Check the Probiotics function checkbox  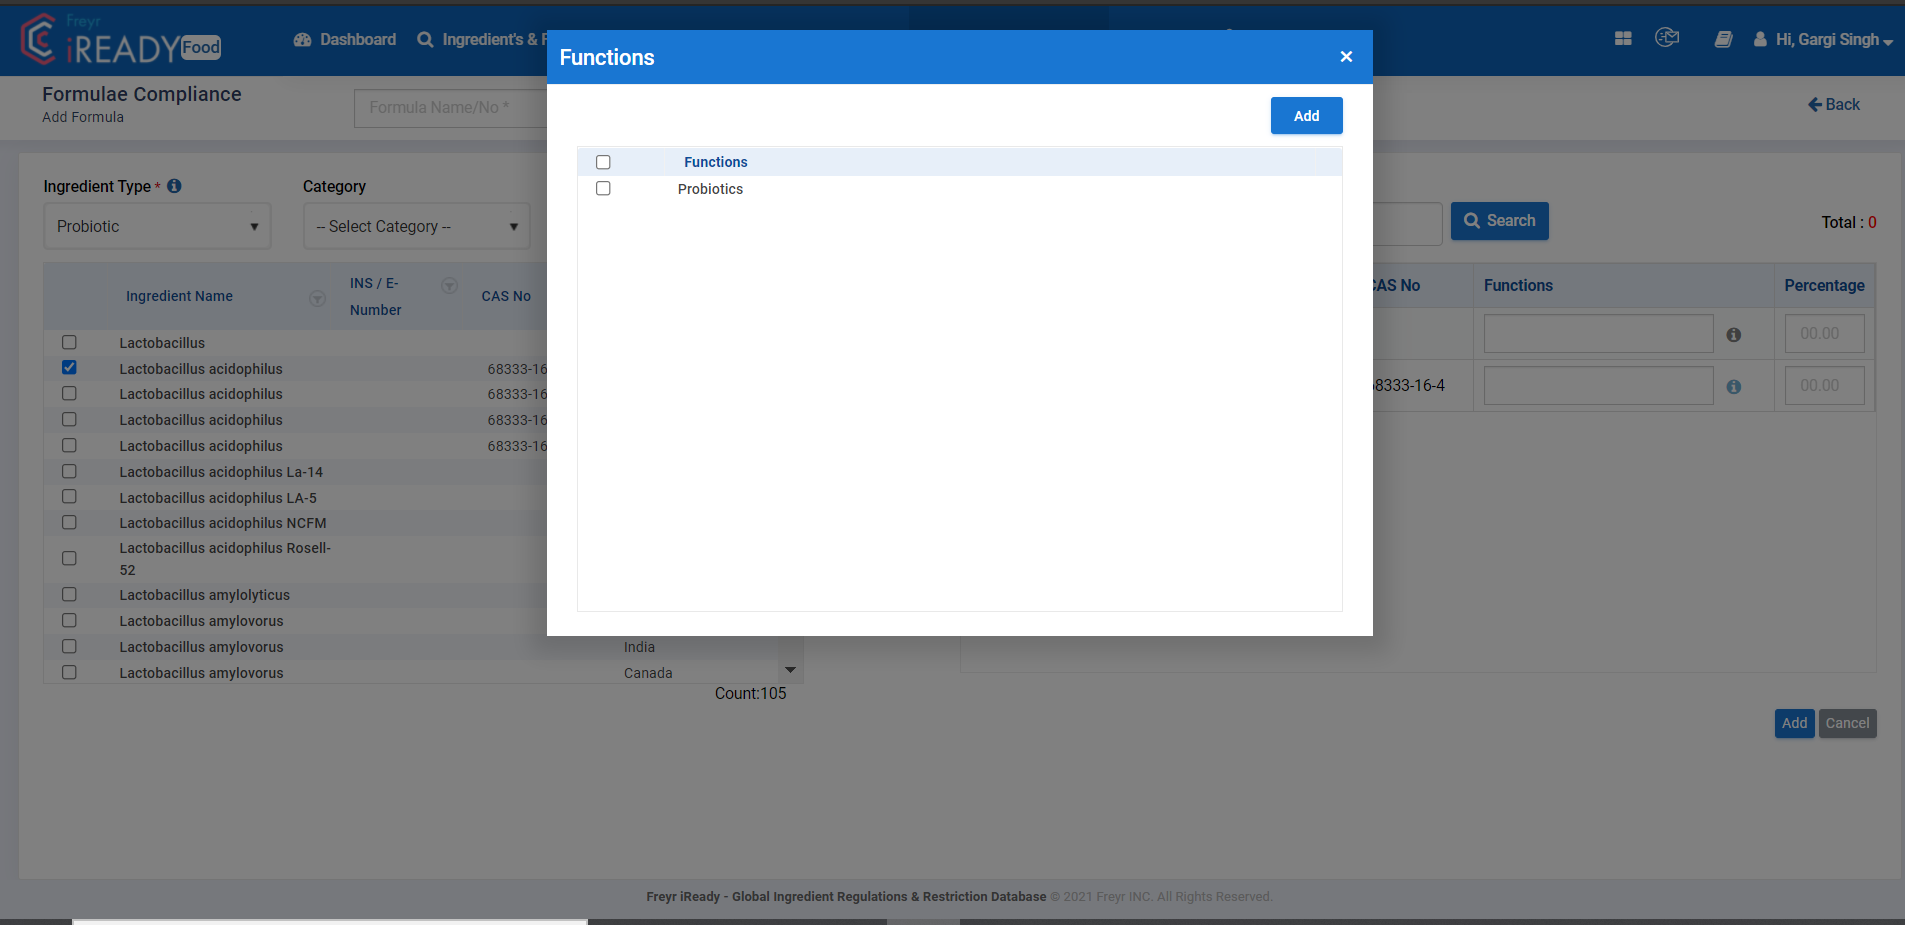[603, 188]
